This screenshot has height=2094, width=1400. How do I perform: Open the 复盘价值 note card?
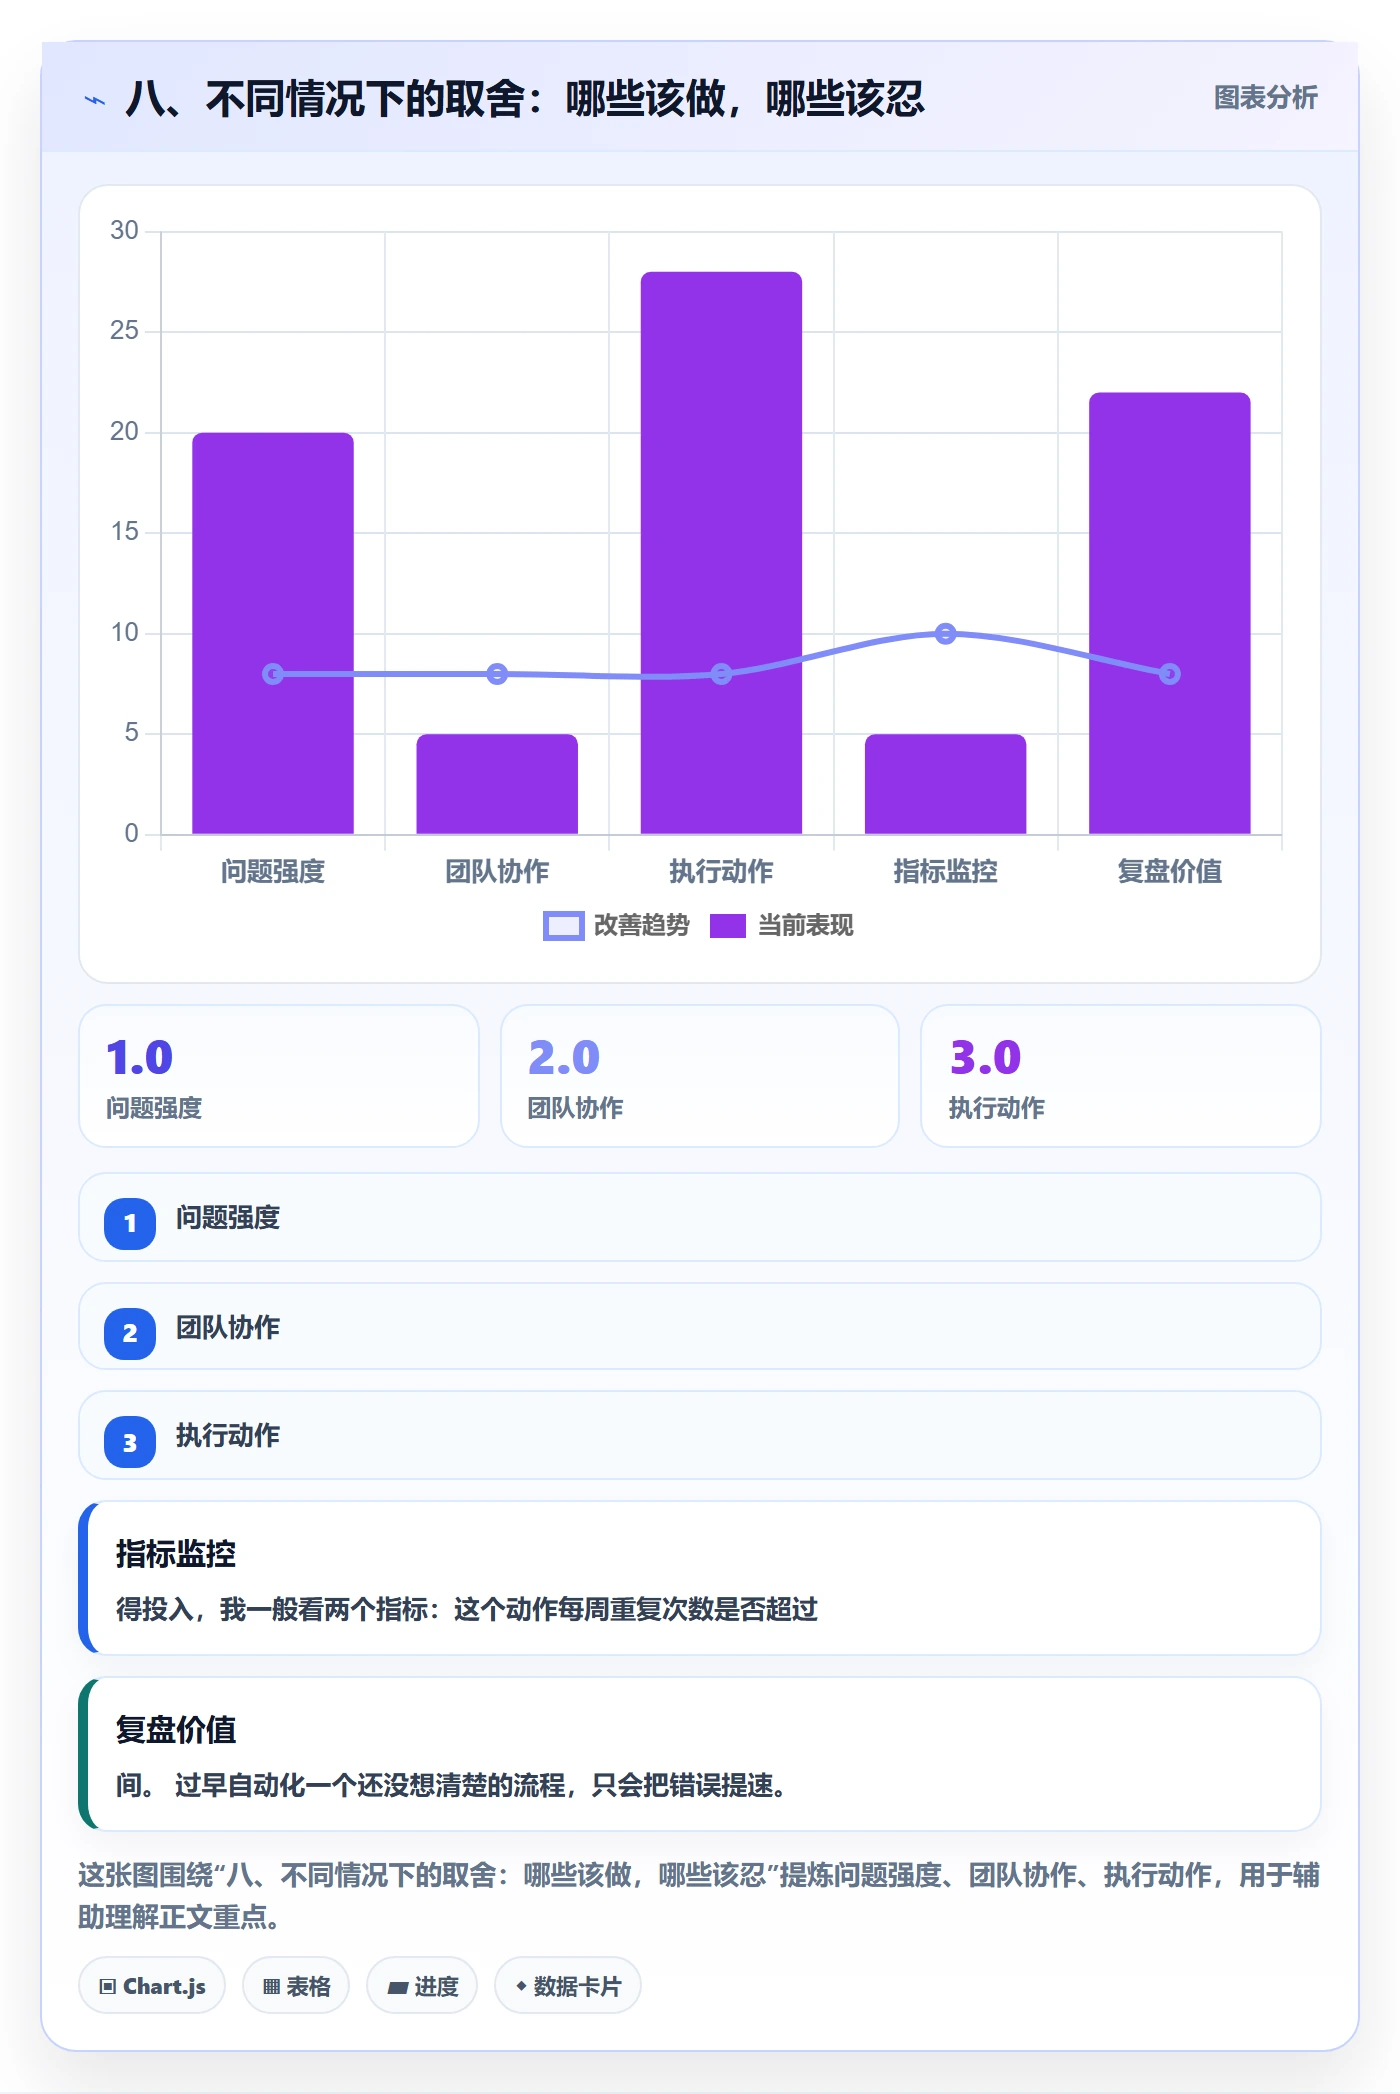point(700,1754)
